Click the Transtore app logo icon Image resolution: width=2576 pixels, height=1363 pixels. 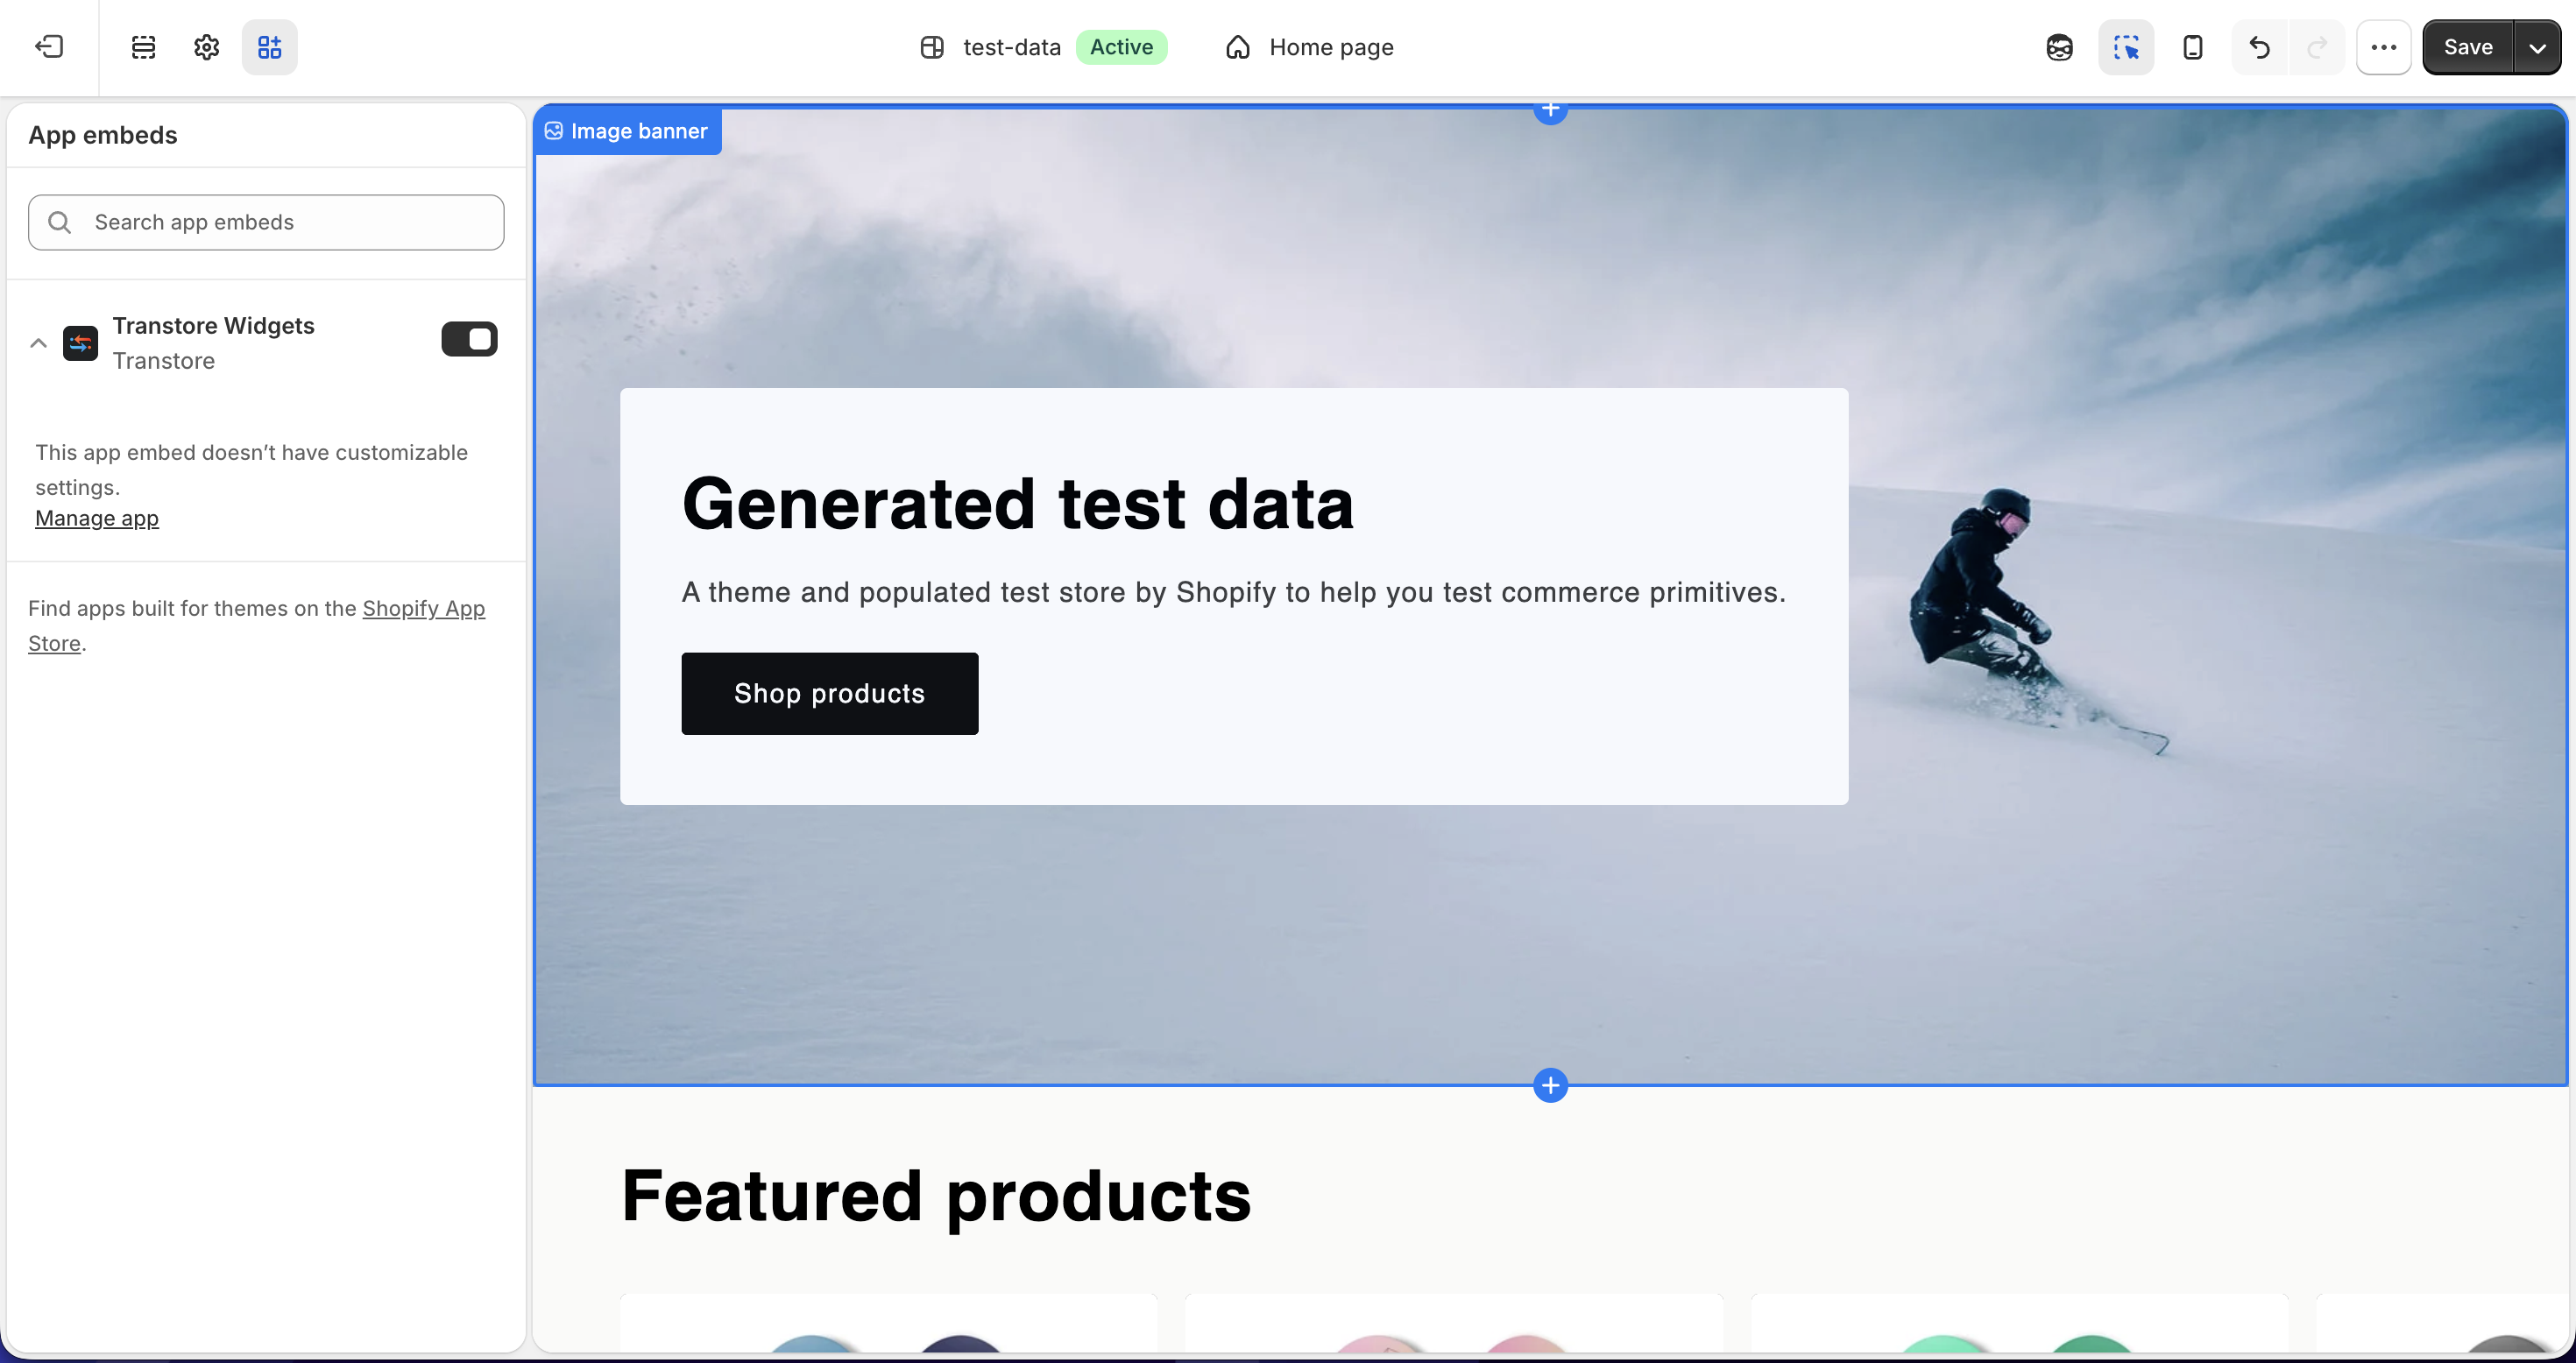coord(80,343)
